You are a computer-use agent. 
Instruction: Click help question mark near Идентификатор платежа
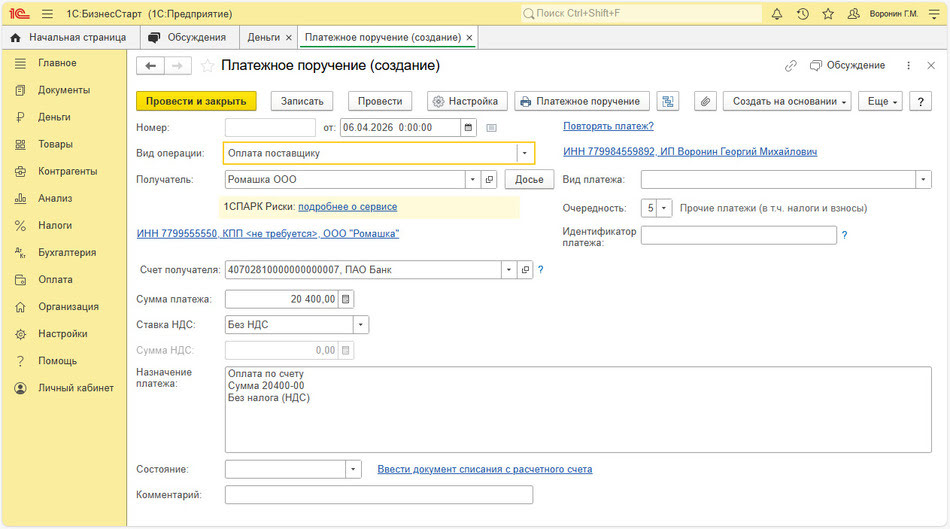click(x=845, y=235)
